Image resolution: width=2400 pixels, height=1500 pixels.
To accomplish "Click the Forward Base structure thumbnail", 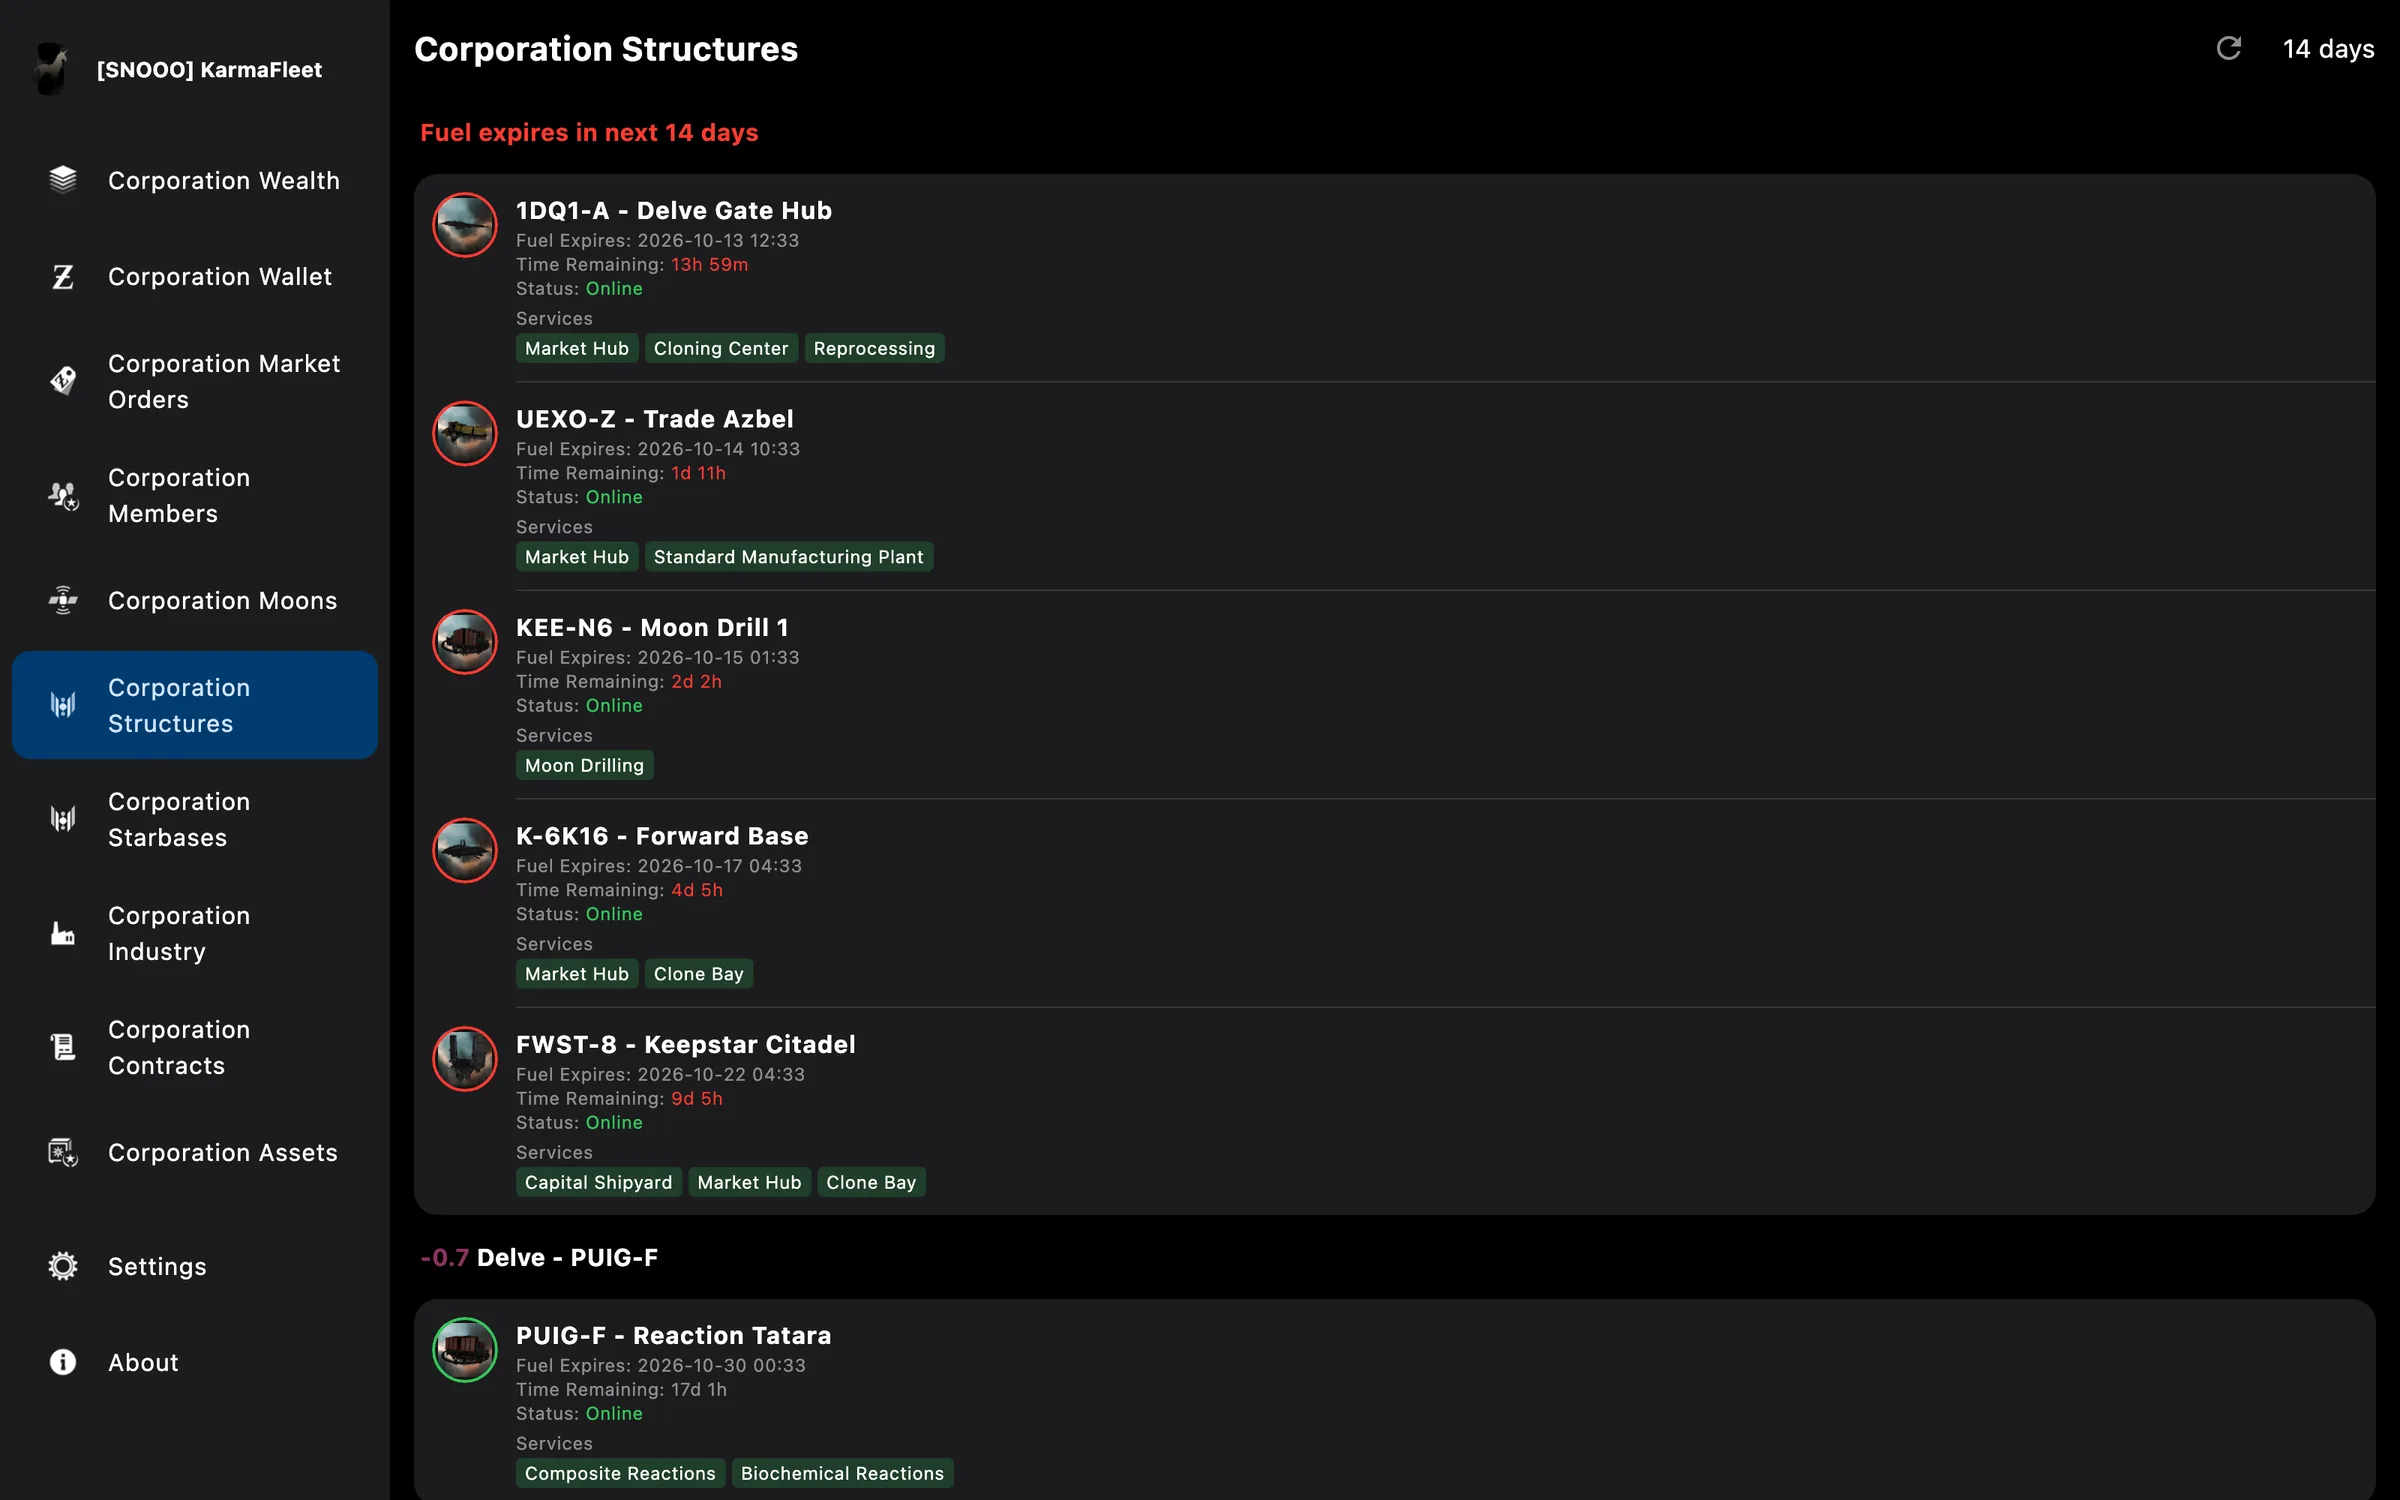I will (x=465, y=850).
